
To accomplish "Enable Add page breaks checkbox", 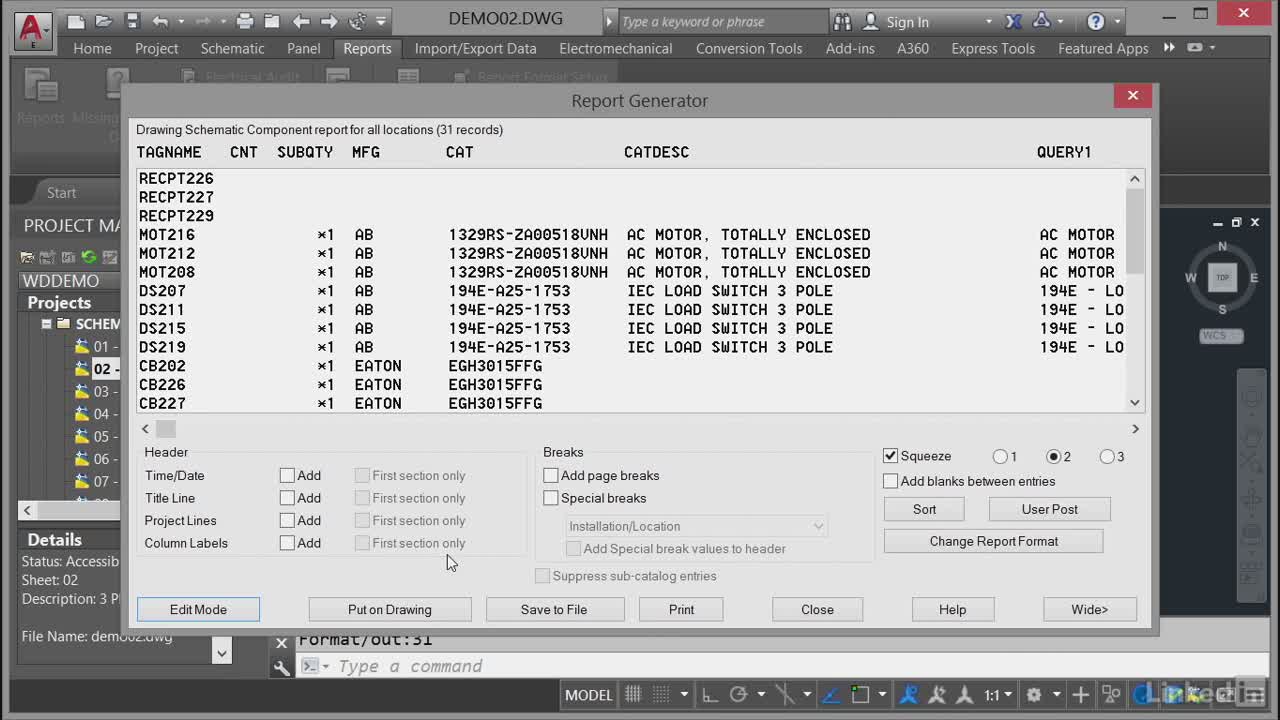I will (x=551, y=476).
